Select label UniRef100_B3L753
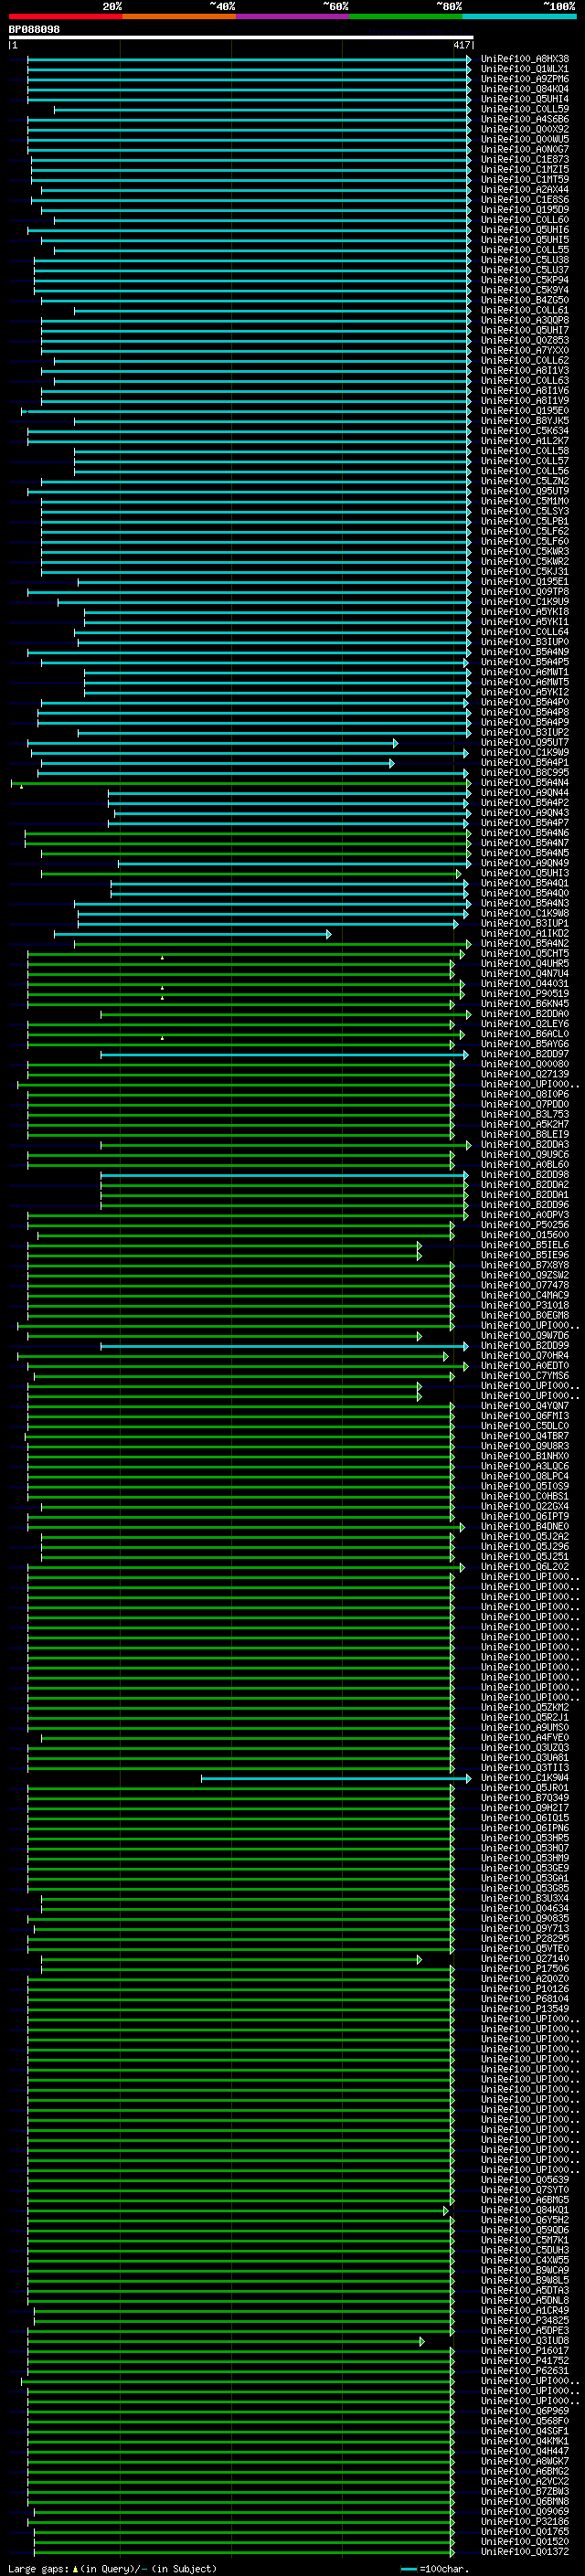 [525, 1114]
